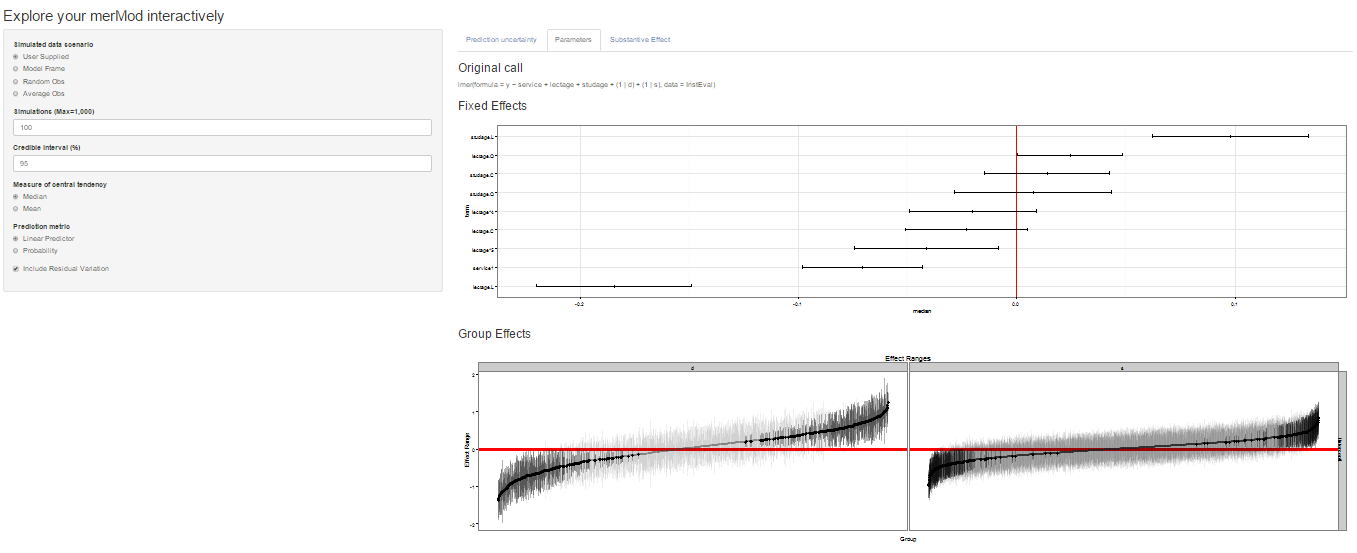
Task: Pick the Average Obs radio button
Action: click(16, 93)
